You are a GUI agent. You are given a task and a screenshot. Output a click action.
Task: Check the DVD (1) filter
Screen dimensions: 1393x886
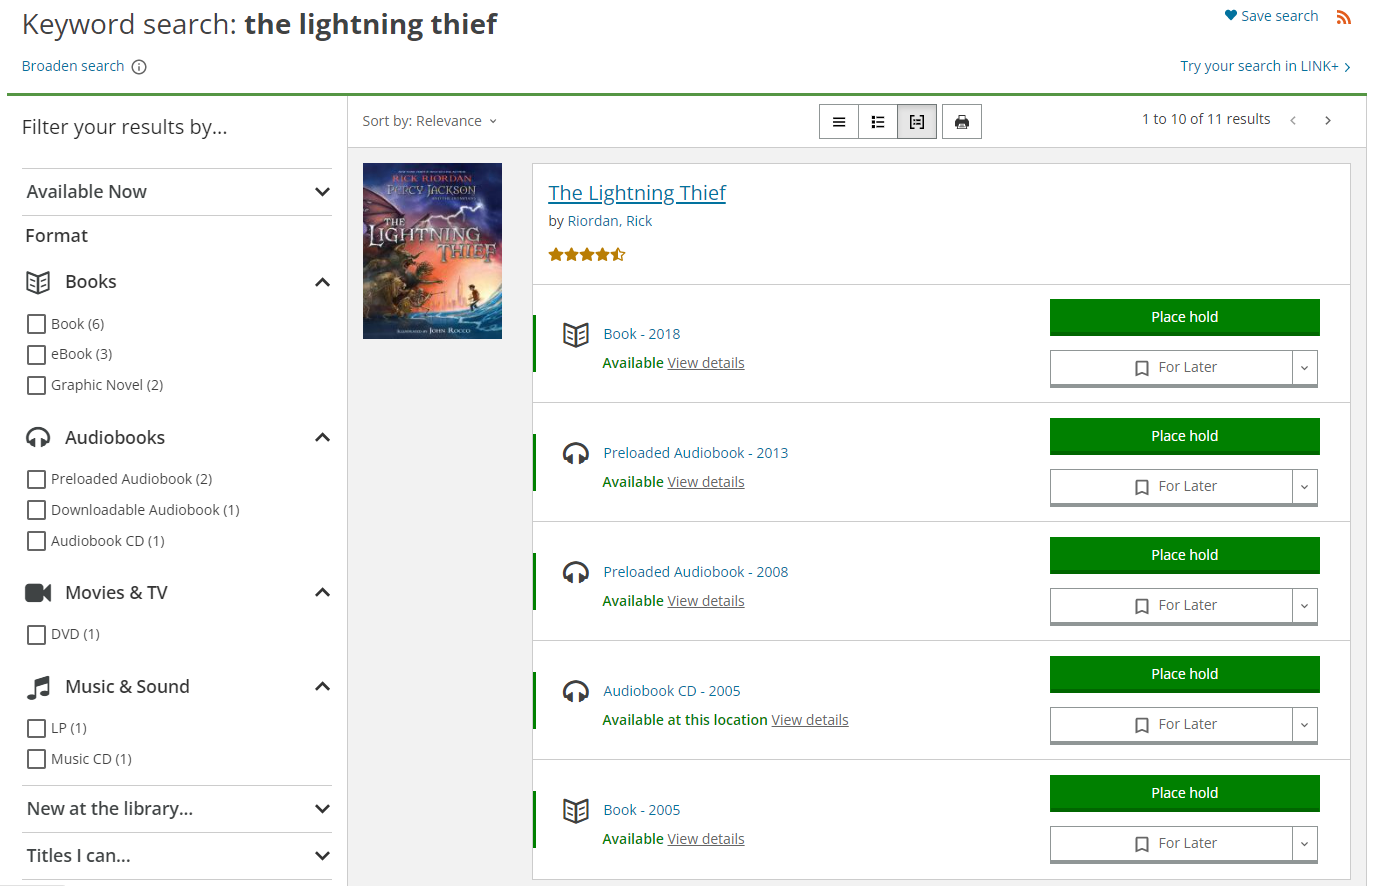[36, 633]
